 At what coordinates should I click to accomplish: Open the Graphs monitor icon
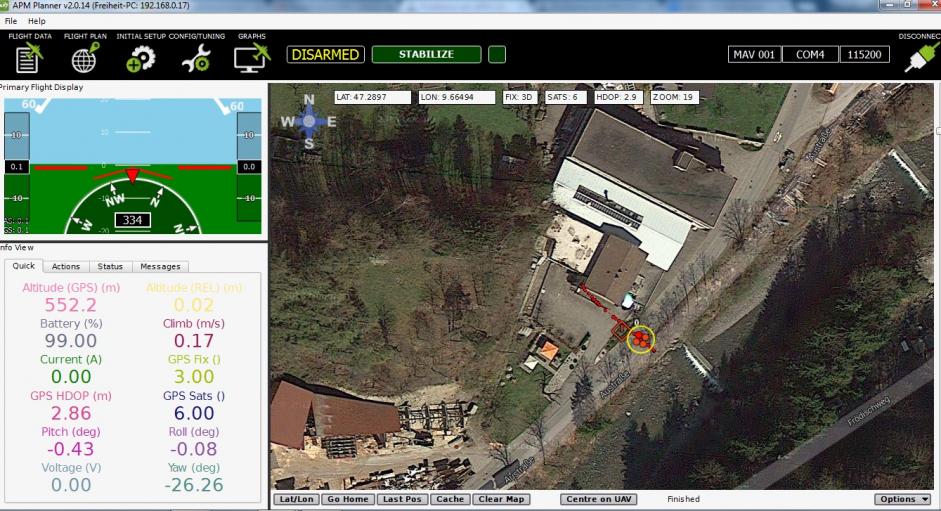pos(252,58)
